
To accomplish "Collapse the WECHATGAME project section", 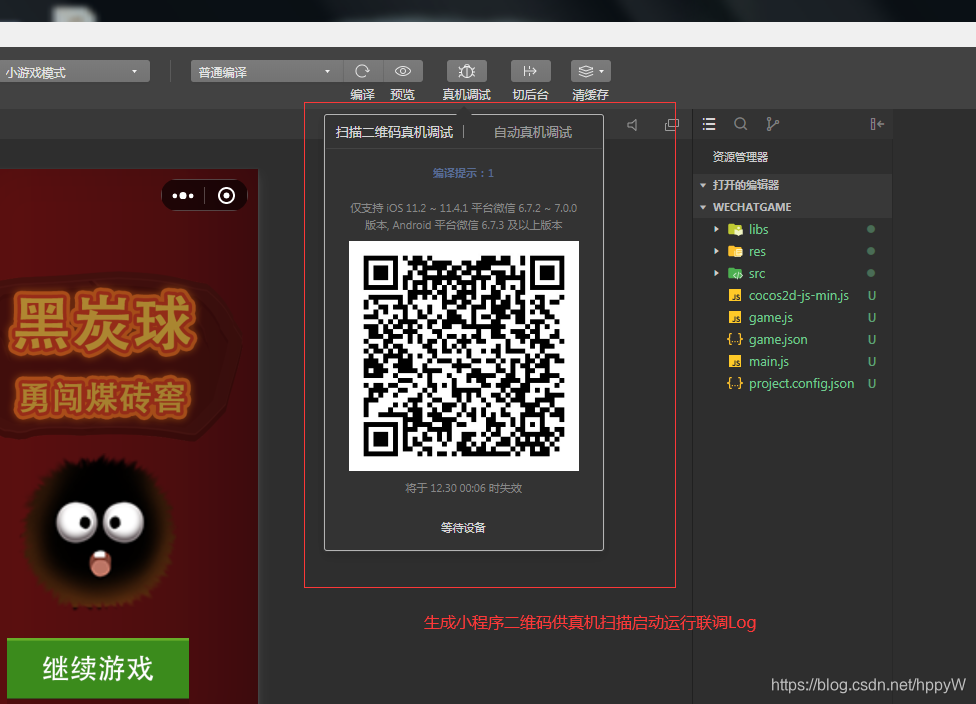I will point(703,207).
